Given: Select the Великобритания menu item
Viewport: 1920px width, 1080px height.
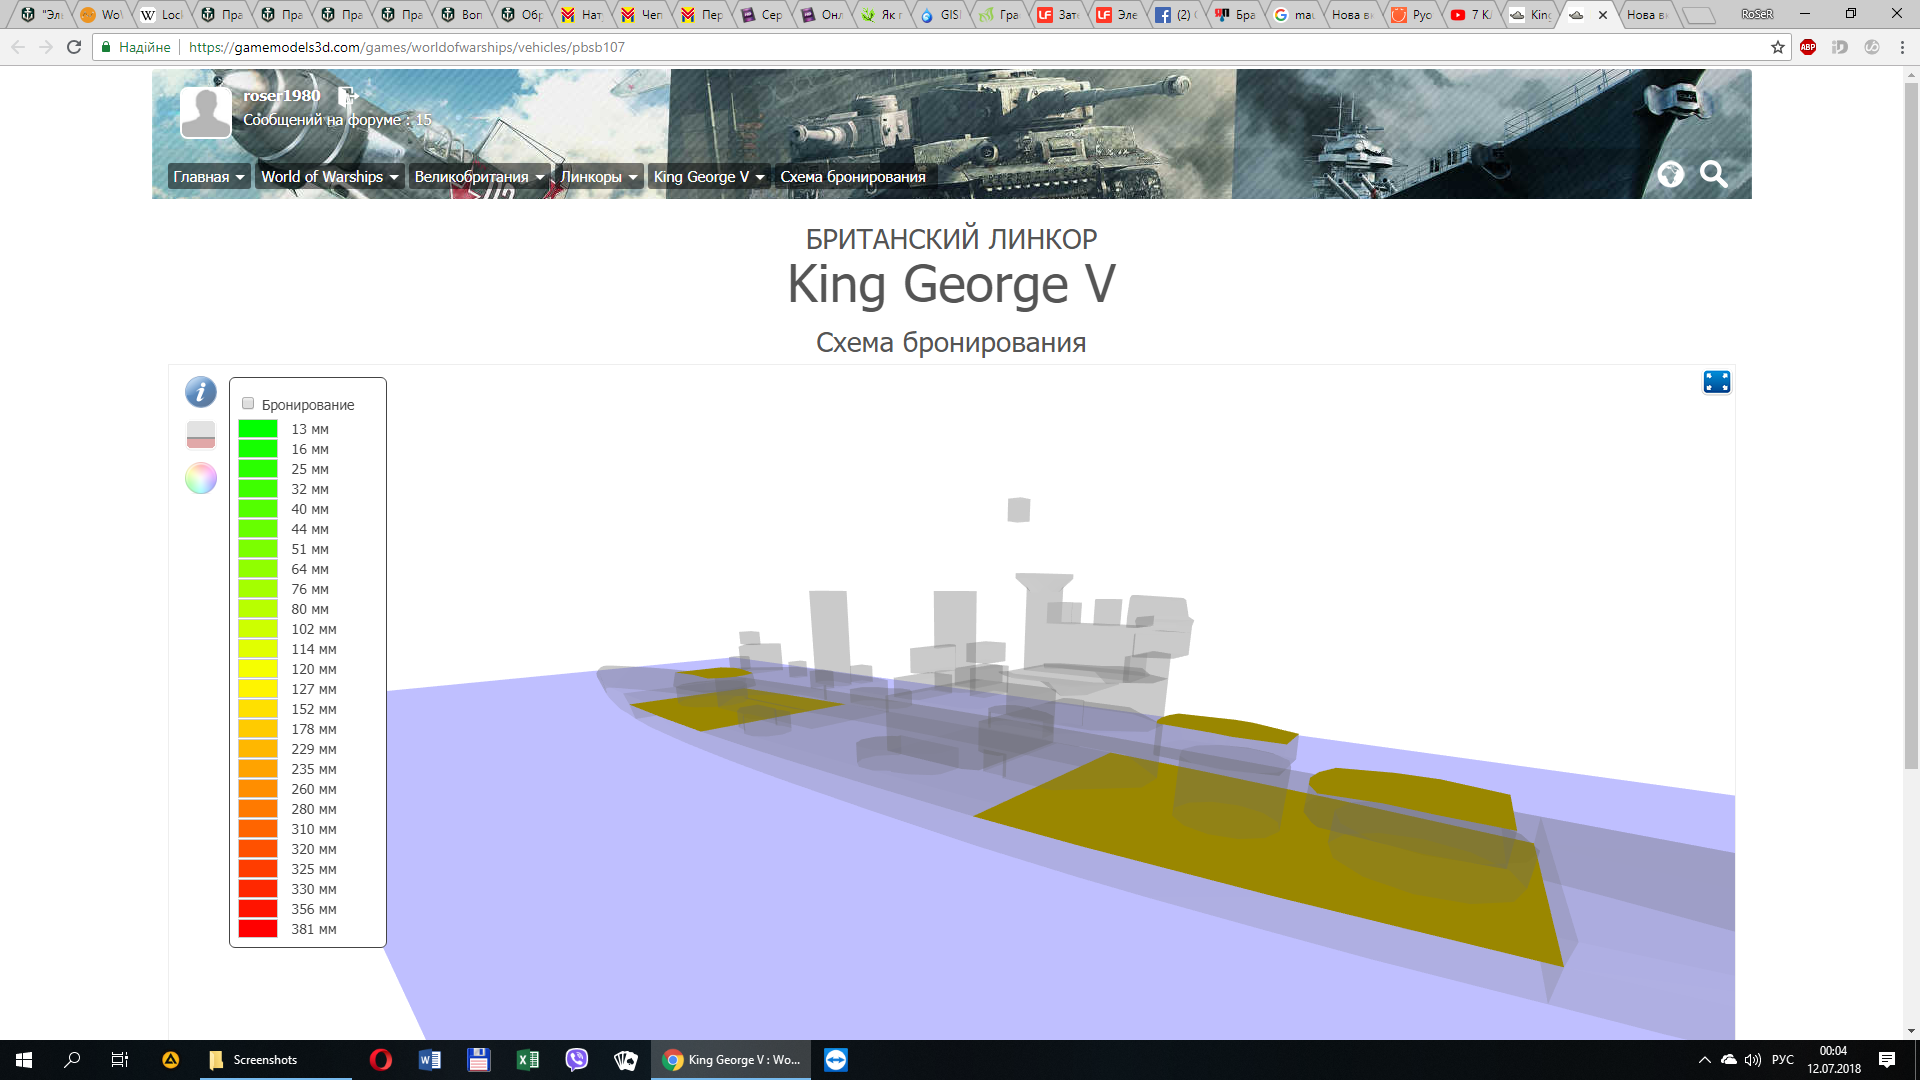Looking at the screenshot, I should click(x=479, y=177).
